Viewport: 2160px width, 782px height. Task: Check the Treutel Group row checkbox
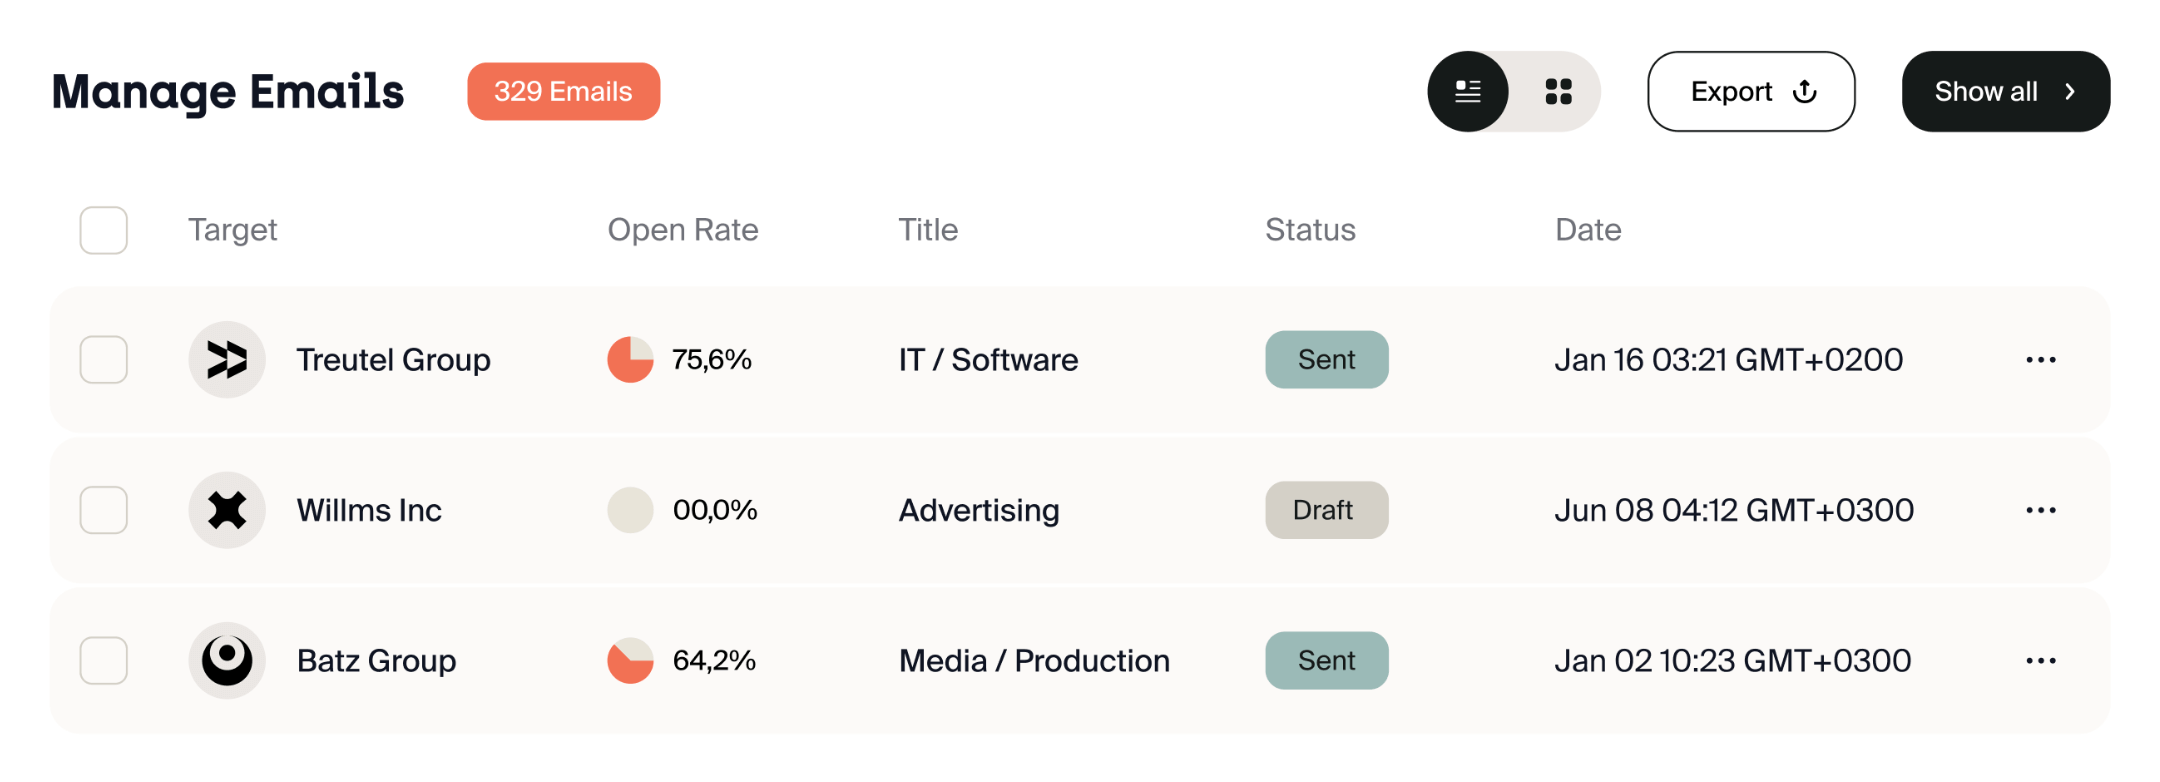[x=104, y=360]
